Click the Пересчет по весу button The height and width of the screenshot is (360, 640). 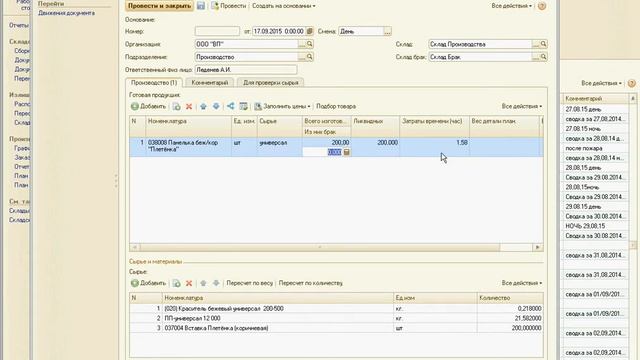(249, 283)
